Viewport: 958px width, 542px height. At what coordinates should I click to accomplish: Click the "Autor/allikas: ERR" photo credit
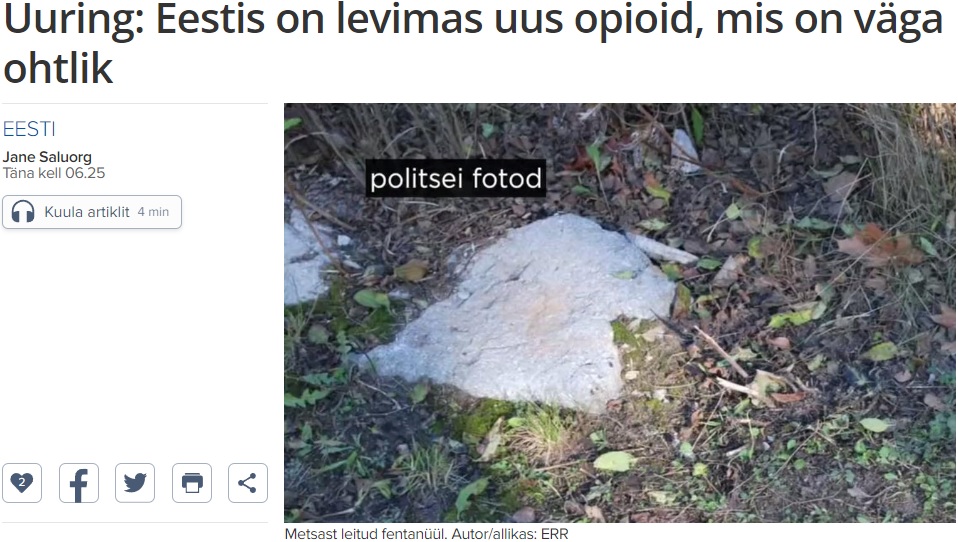504,533
